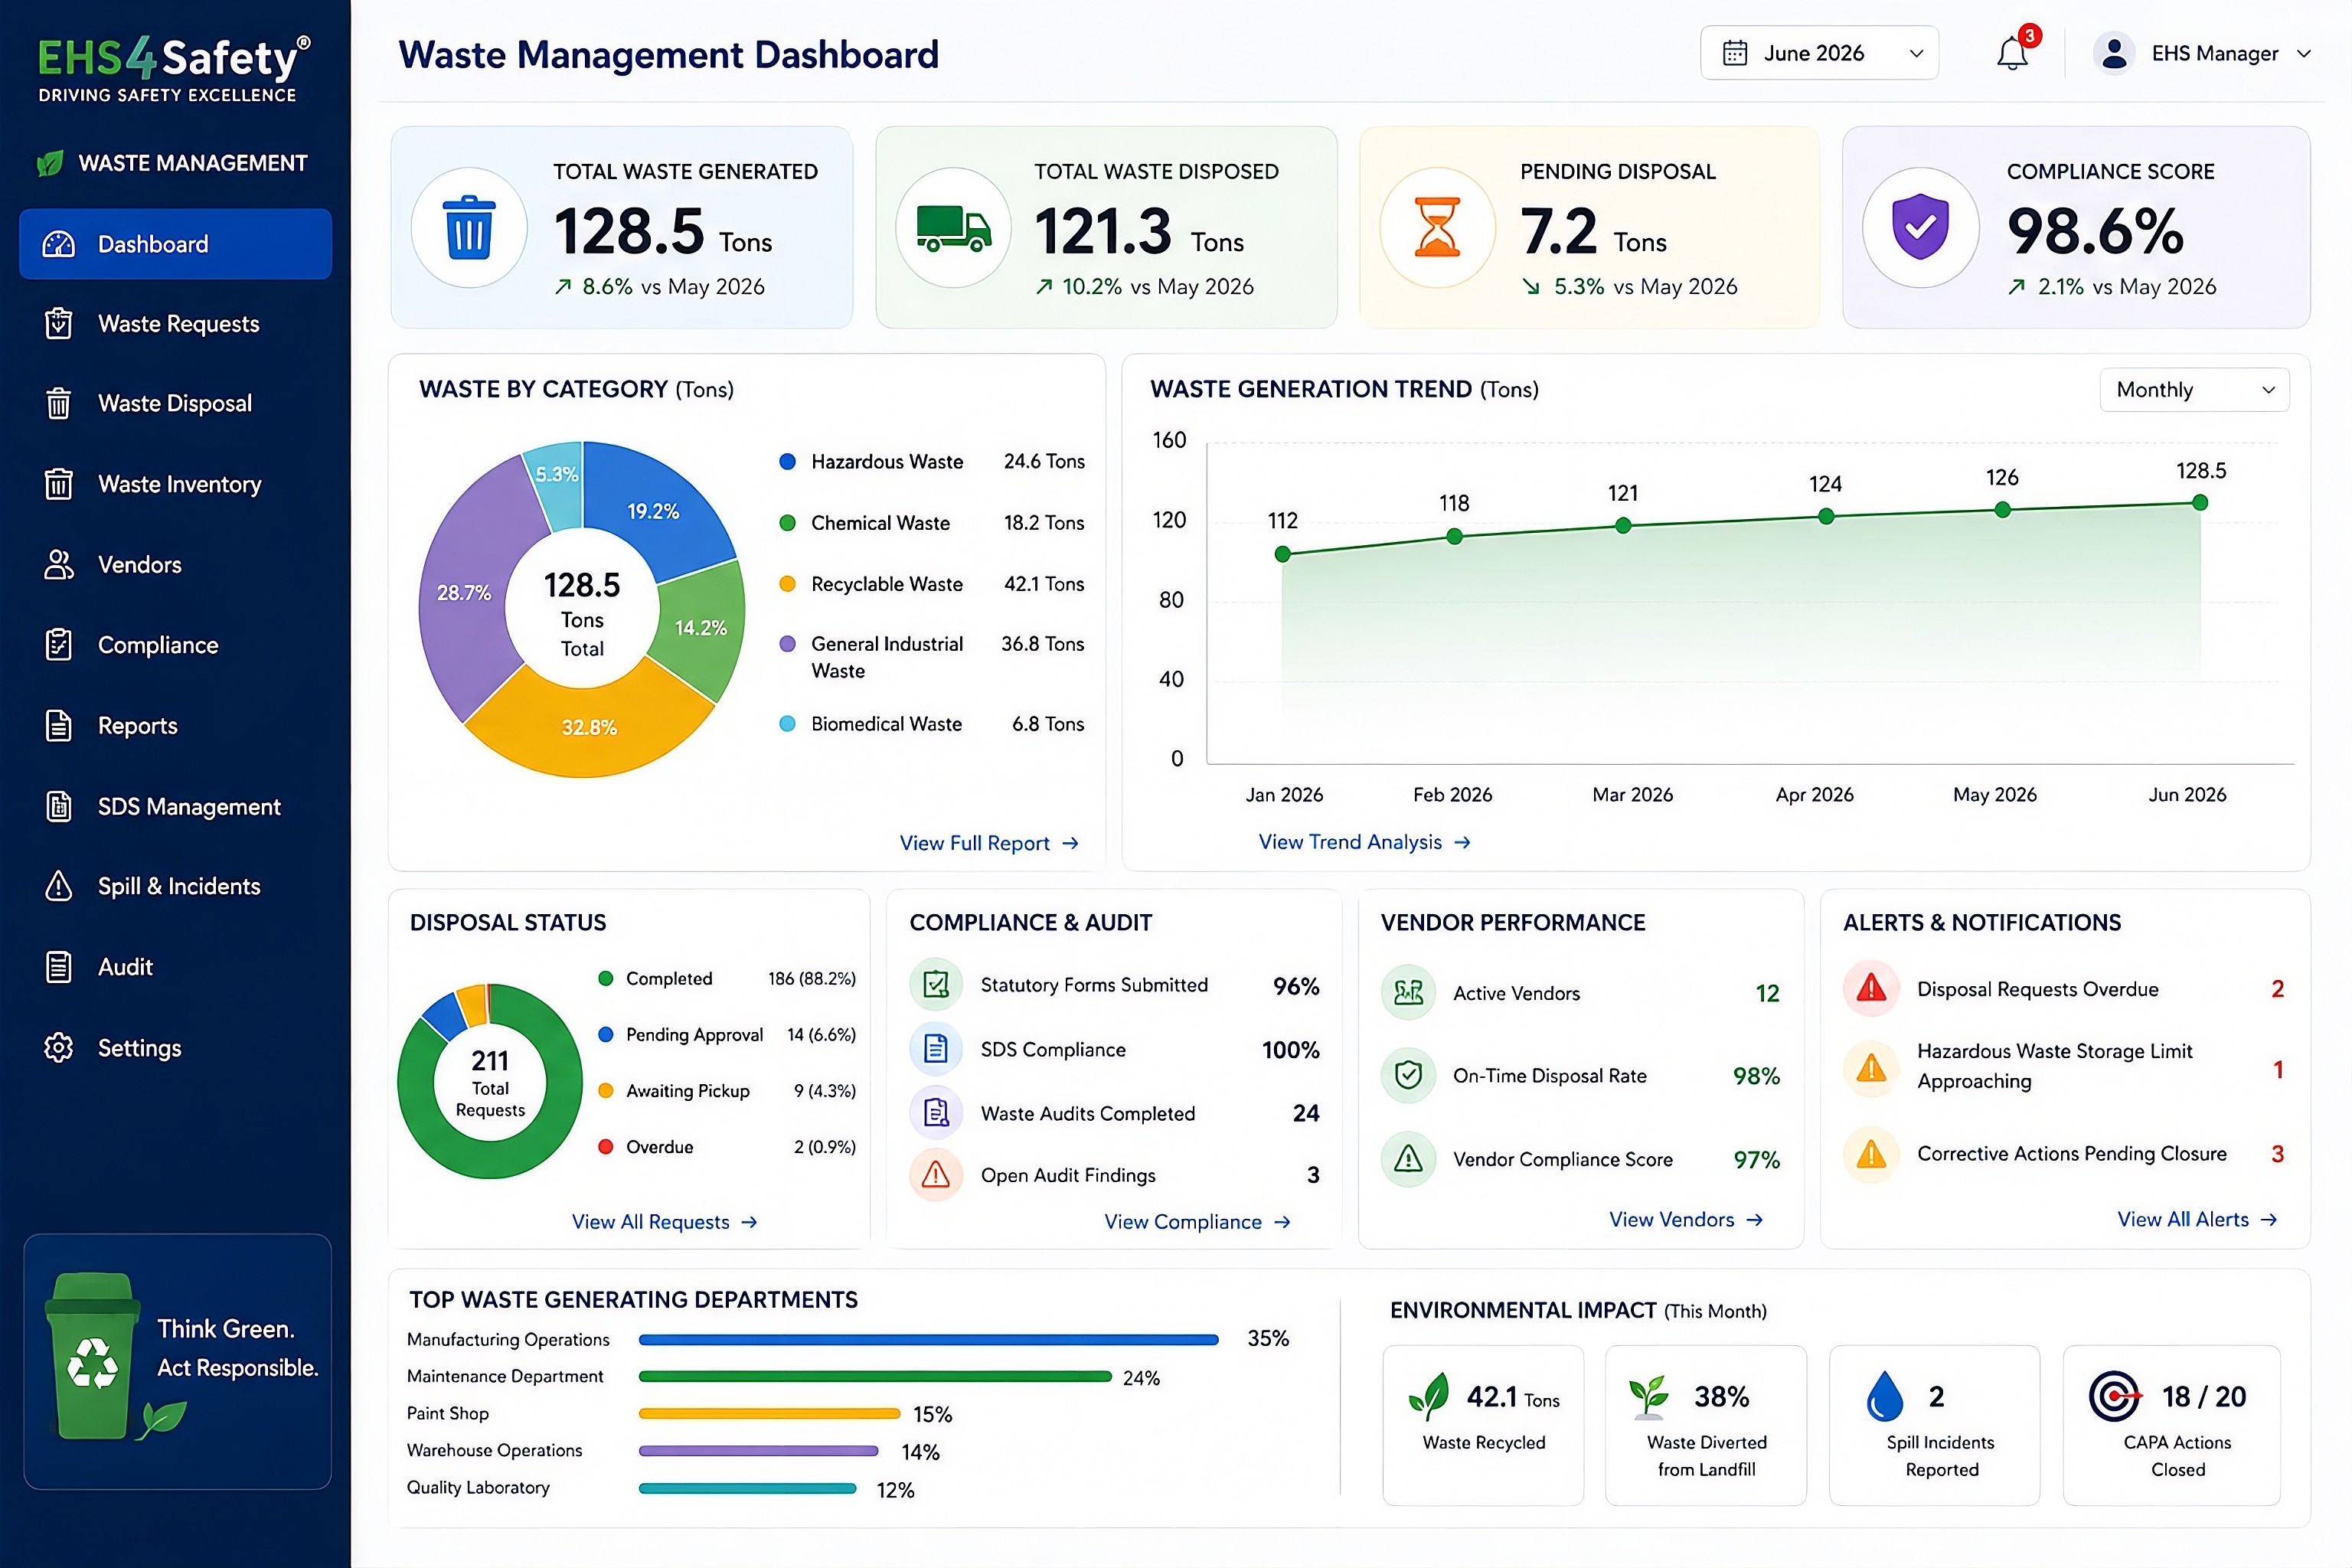Click the Paint Shop 15% bar
This screenshot has height=1568, width=2352.
point(769,1414)
